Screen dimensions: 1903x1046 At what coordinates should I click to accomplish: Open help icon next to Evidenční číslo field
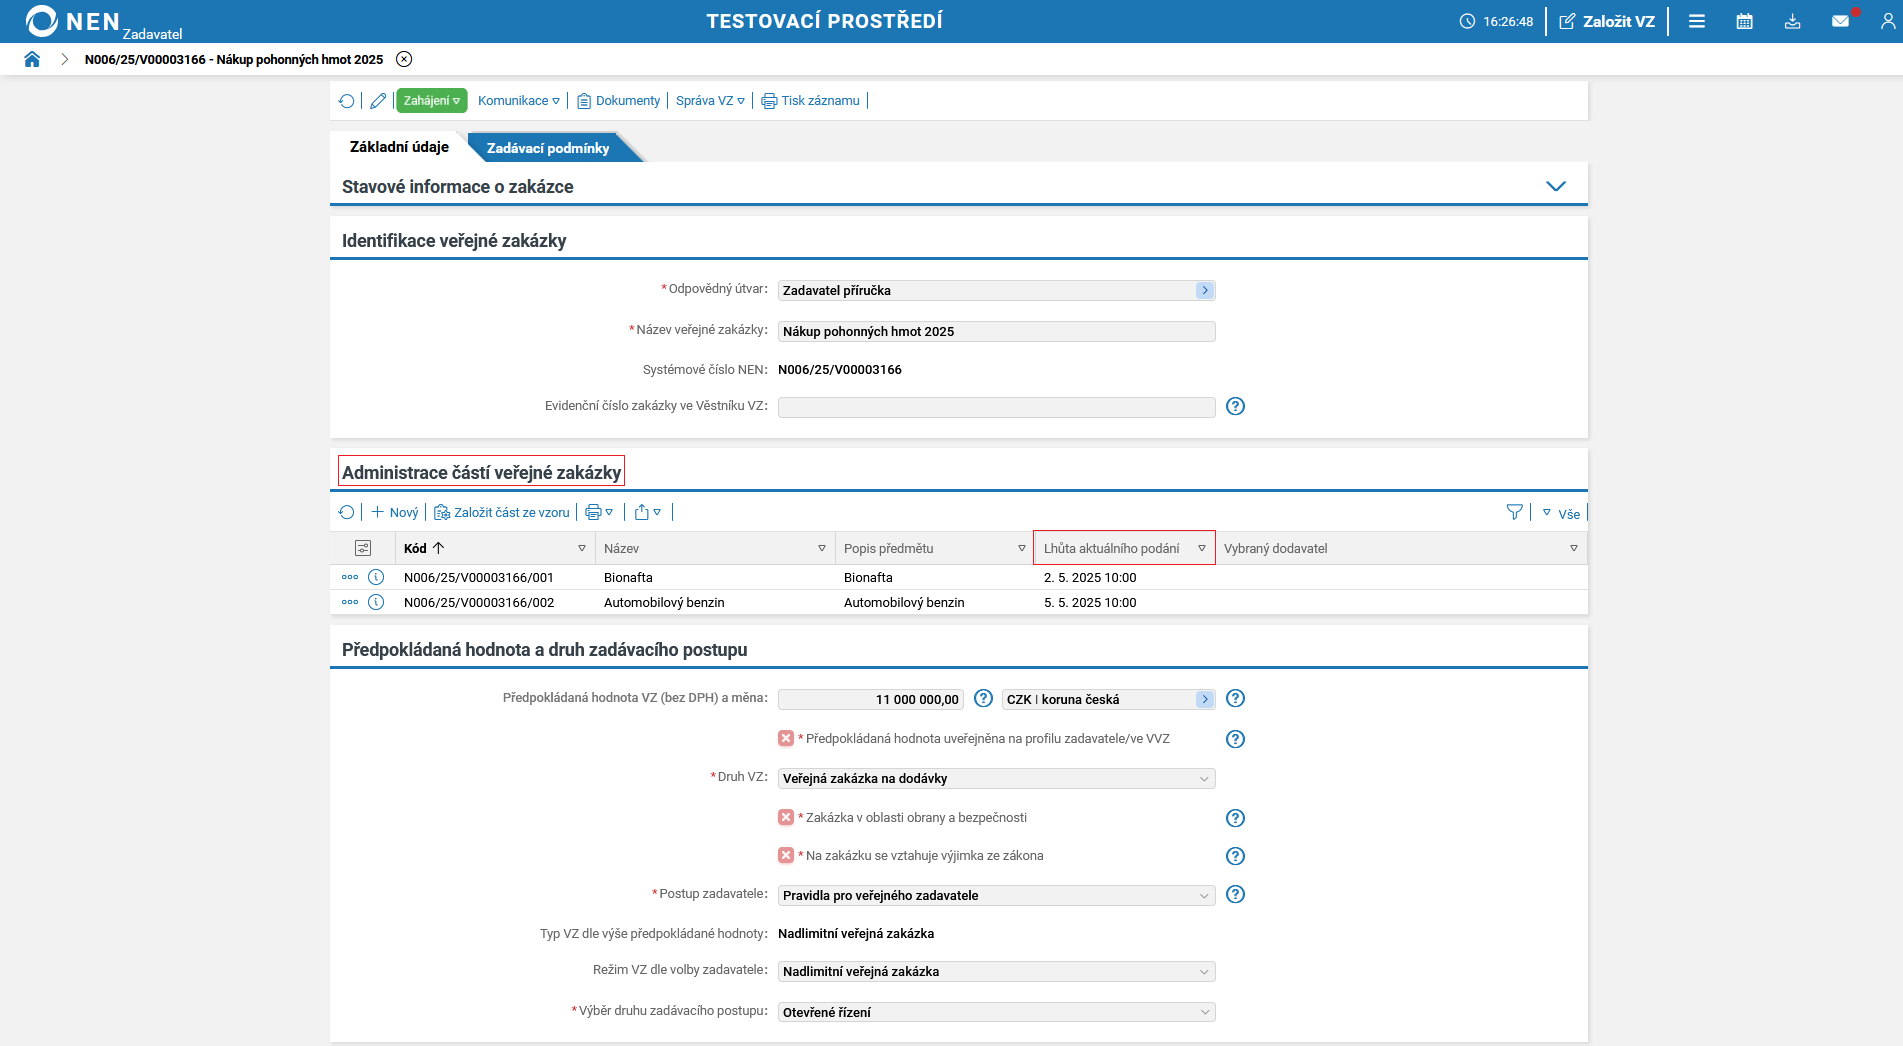click(x=1235, y=406)
